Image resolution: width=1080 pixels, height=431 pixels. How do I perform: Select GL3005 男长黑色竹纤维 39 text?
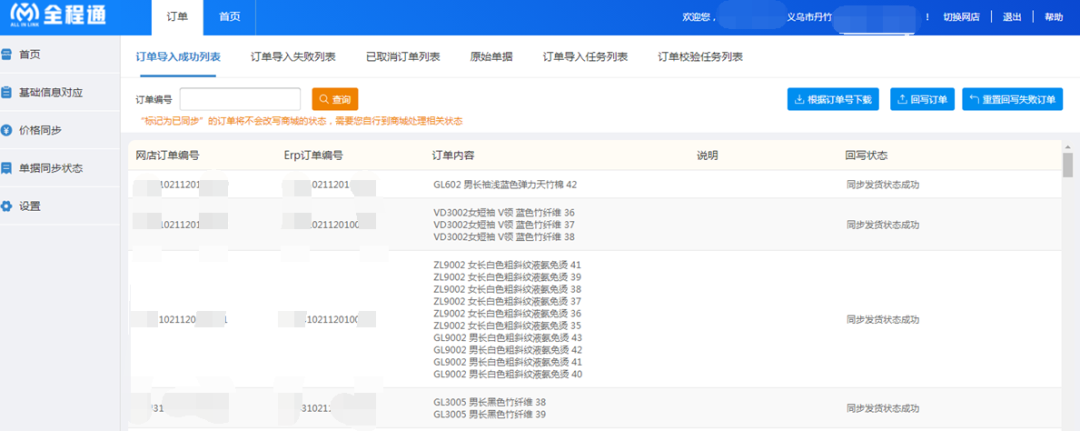pos(490,414)
